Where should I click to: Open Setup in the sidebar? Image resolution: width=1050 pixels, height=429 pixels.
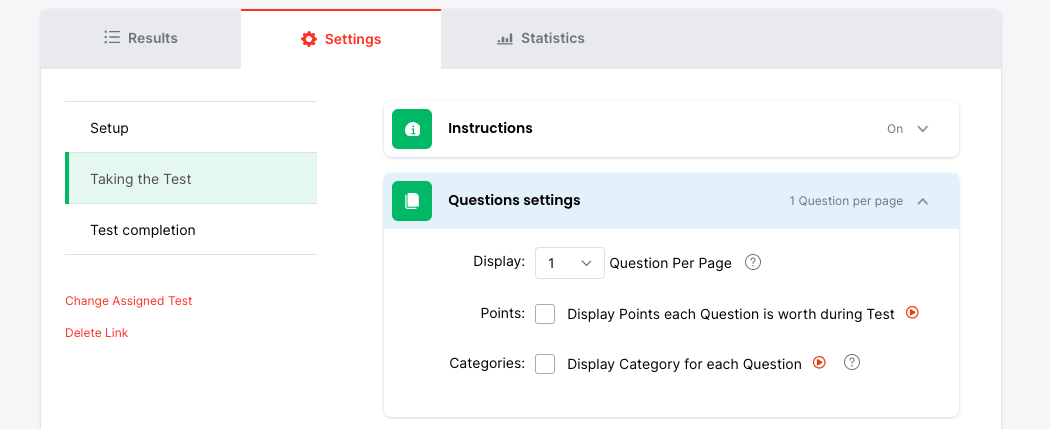[x=110, y=128]
